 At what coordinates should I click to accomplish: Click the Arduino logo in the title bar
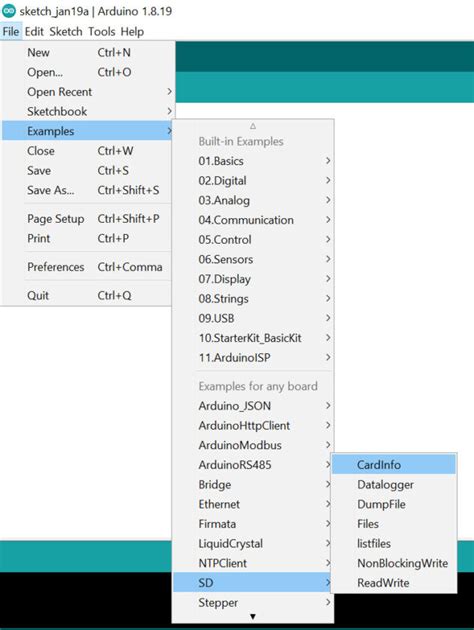9,11
